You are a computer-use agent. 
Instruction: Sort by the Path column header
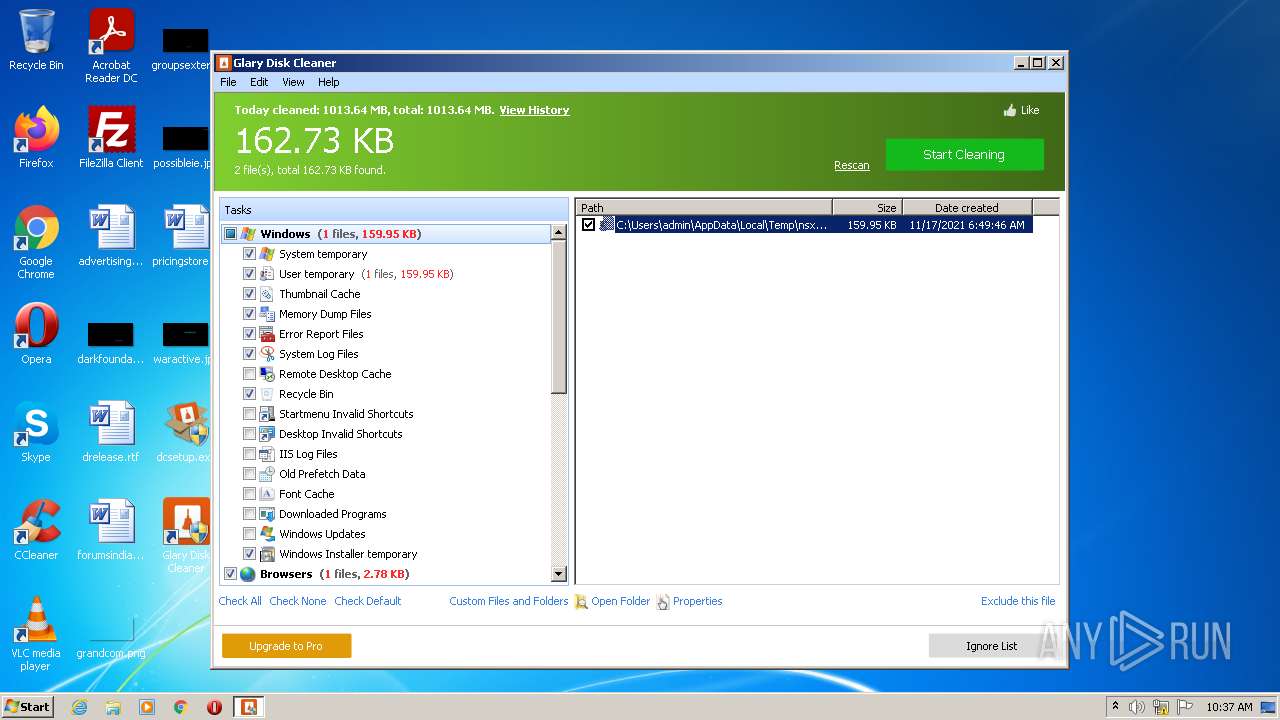tap(705, 207)
